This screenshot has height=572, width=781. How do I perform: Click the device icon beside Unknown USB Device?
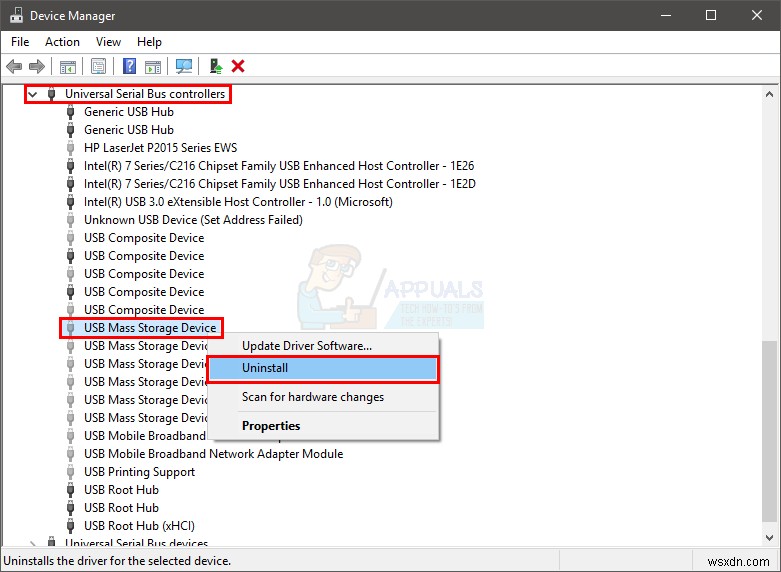point(71,220)
